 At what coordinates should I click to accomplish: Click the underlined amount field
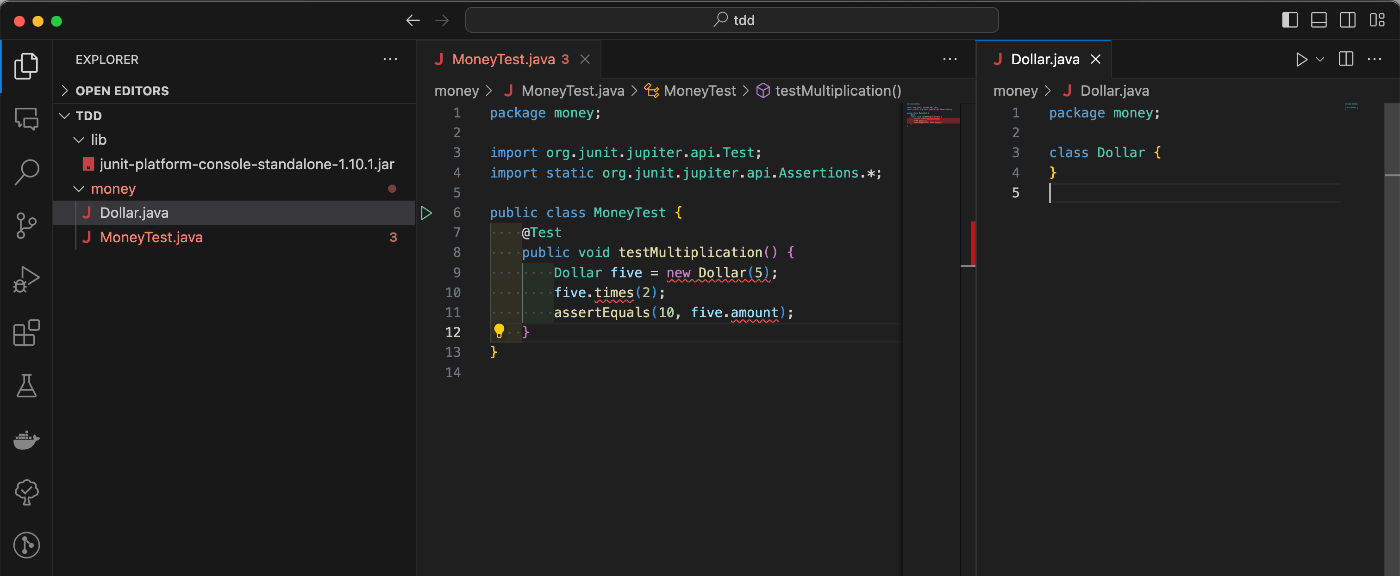[754, 313]
